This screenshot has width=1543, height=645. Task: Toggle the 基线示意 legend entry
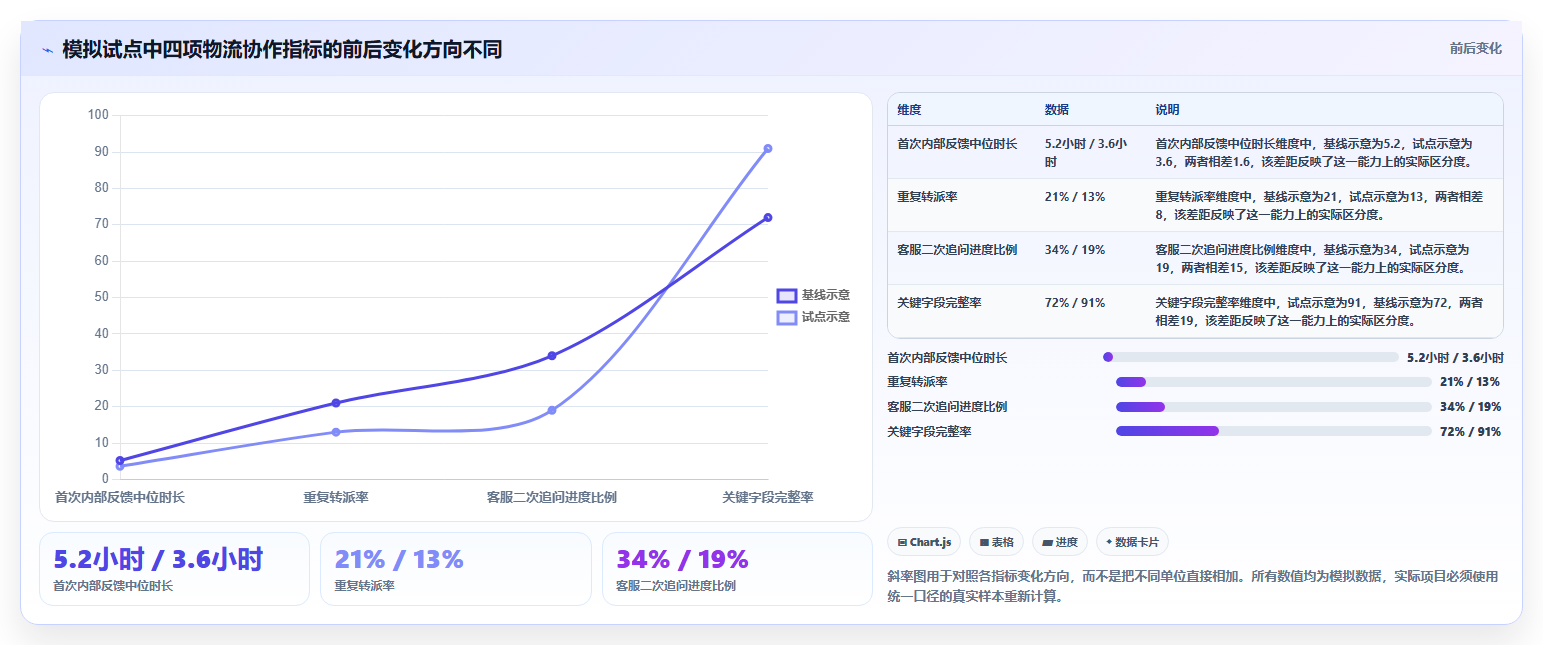[813, 295]
